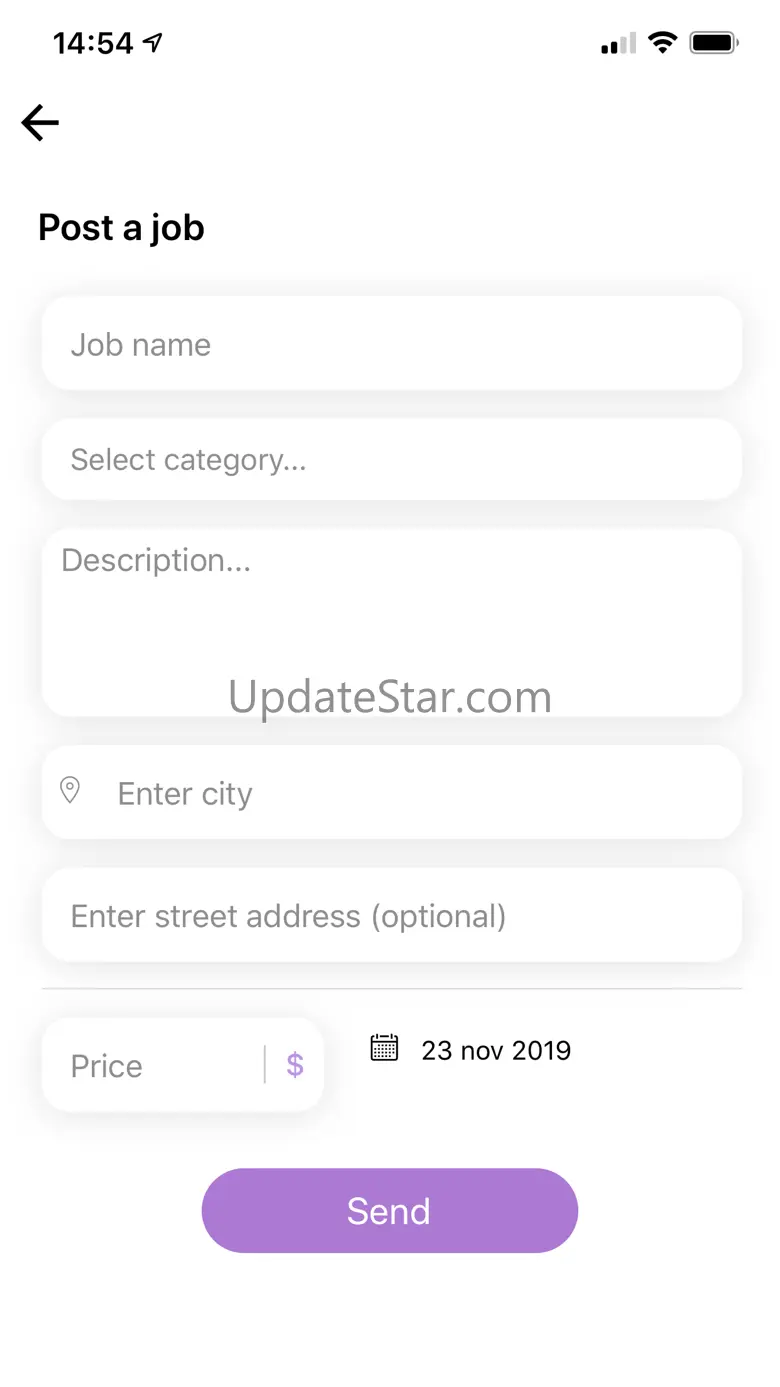Tap the cellular signal bars icon

pos(618,43)
